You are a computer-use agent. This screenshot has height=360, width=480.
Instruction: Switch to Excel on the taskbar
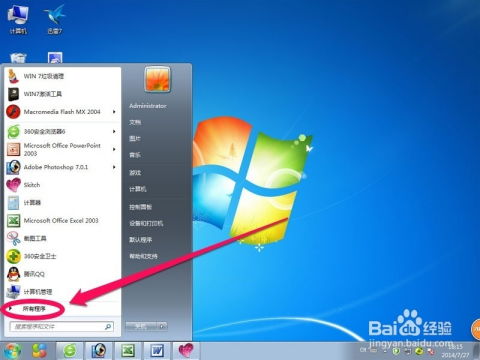pyautogui.click(x=128, y=351)
